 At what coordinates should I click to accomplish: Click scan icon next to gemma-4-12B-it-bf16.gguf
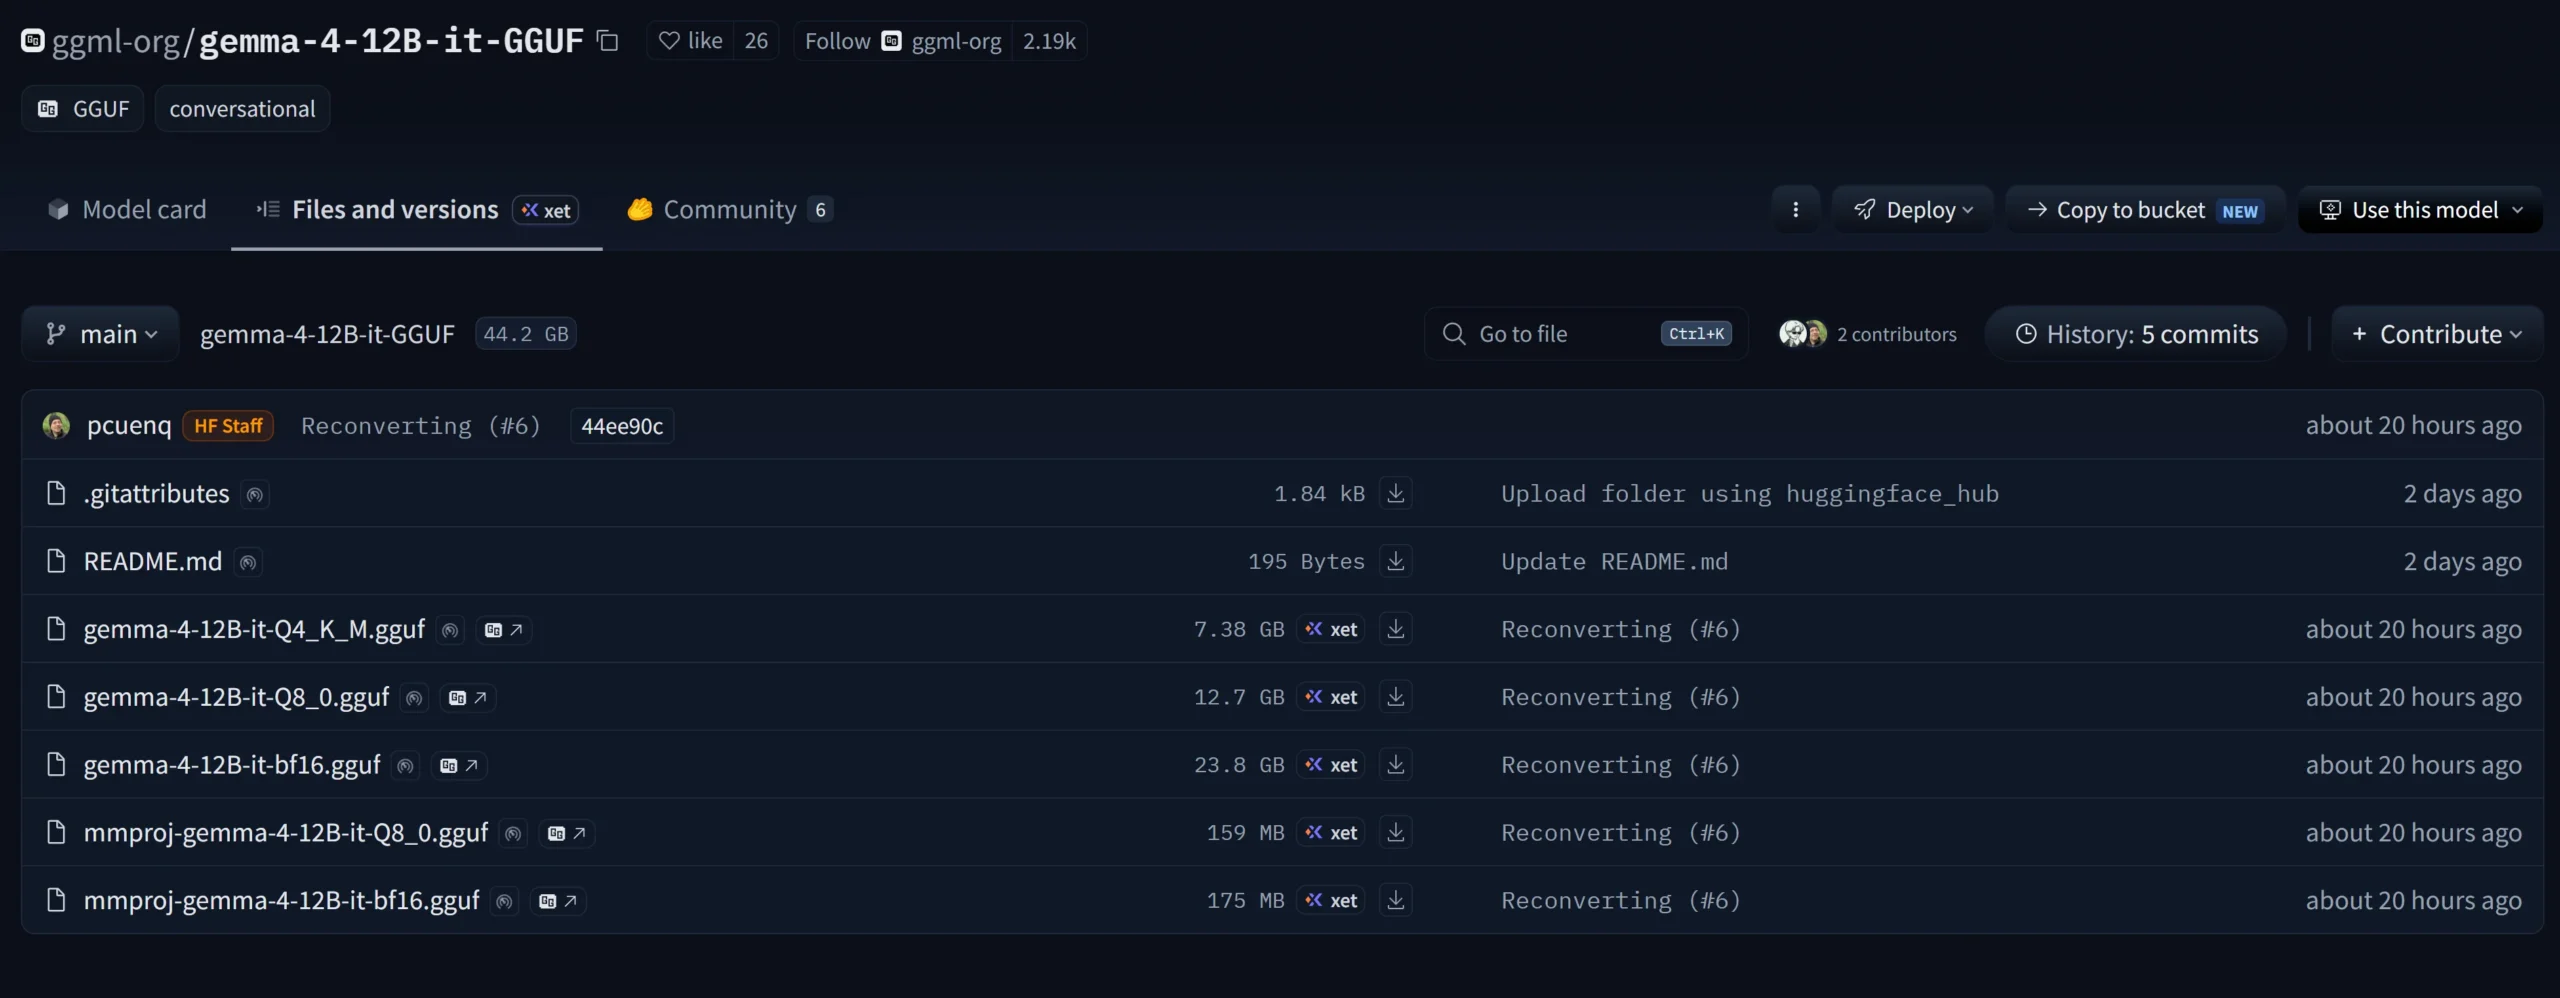405,767
